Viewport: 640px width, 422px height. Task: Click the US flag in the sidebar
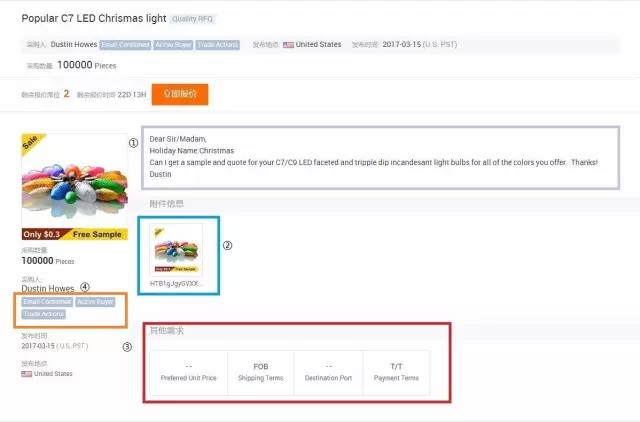coord(27,374)
